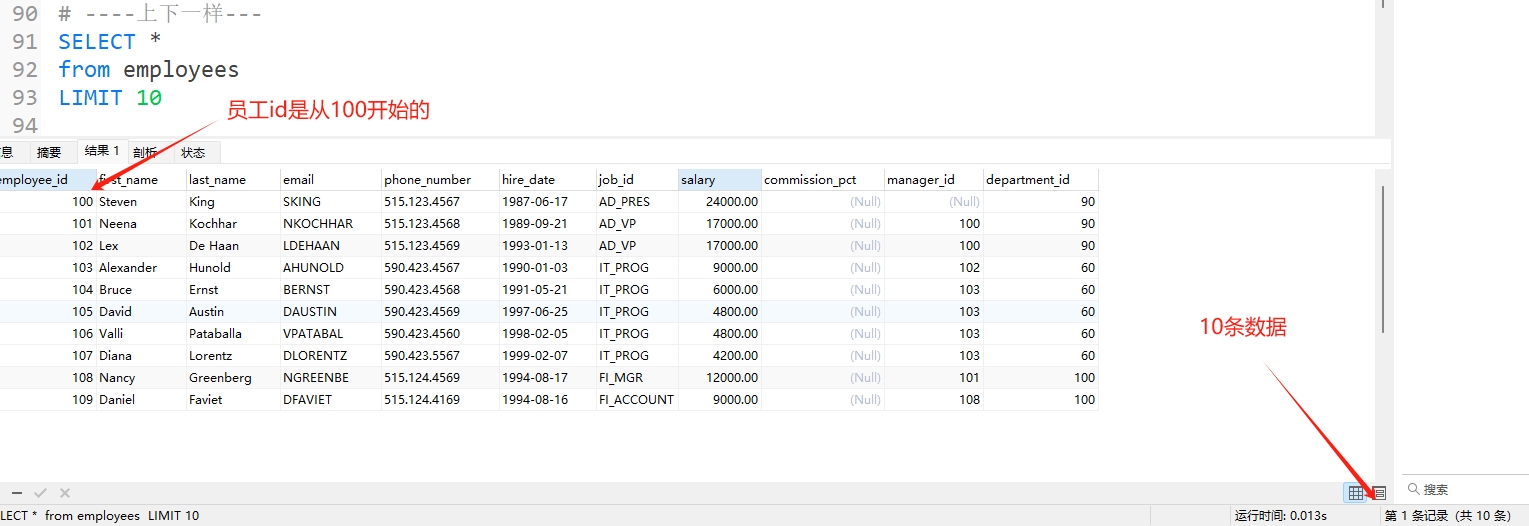Switch to grid view icon
Viewport: 1529px width, 526px height.
1356,492
